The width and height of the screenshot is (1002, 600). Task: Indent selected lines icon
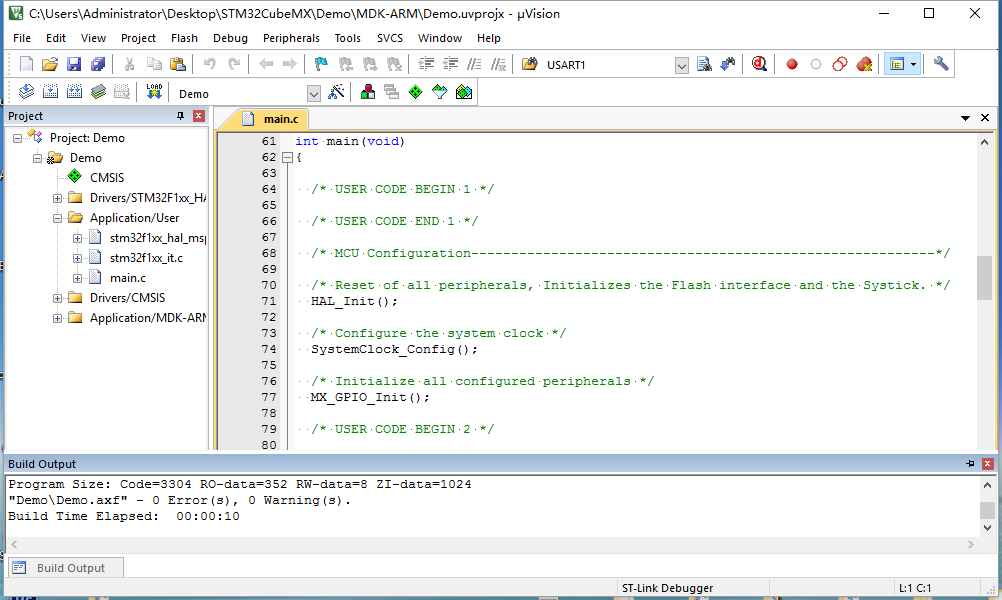click(426, 64)
